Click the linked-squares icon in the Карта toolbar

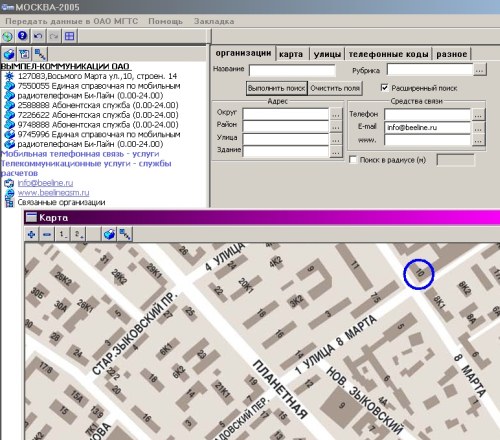pos(125,234)
